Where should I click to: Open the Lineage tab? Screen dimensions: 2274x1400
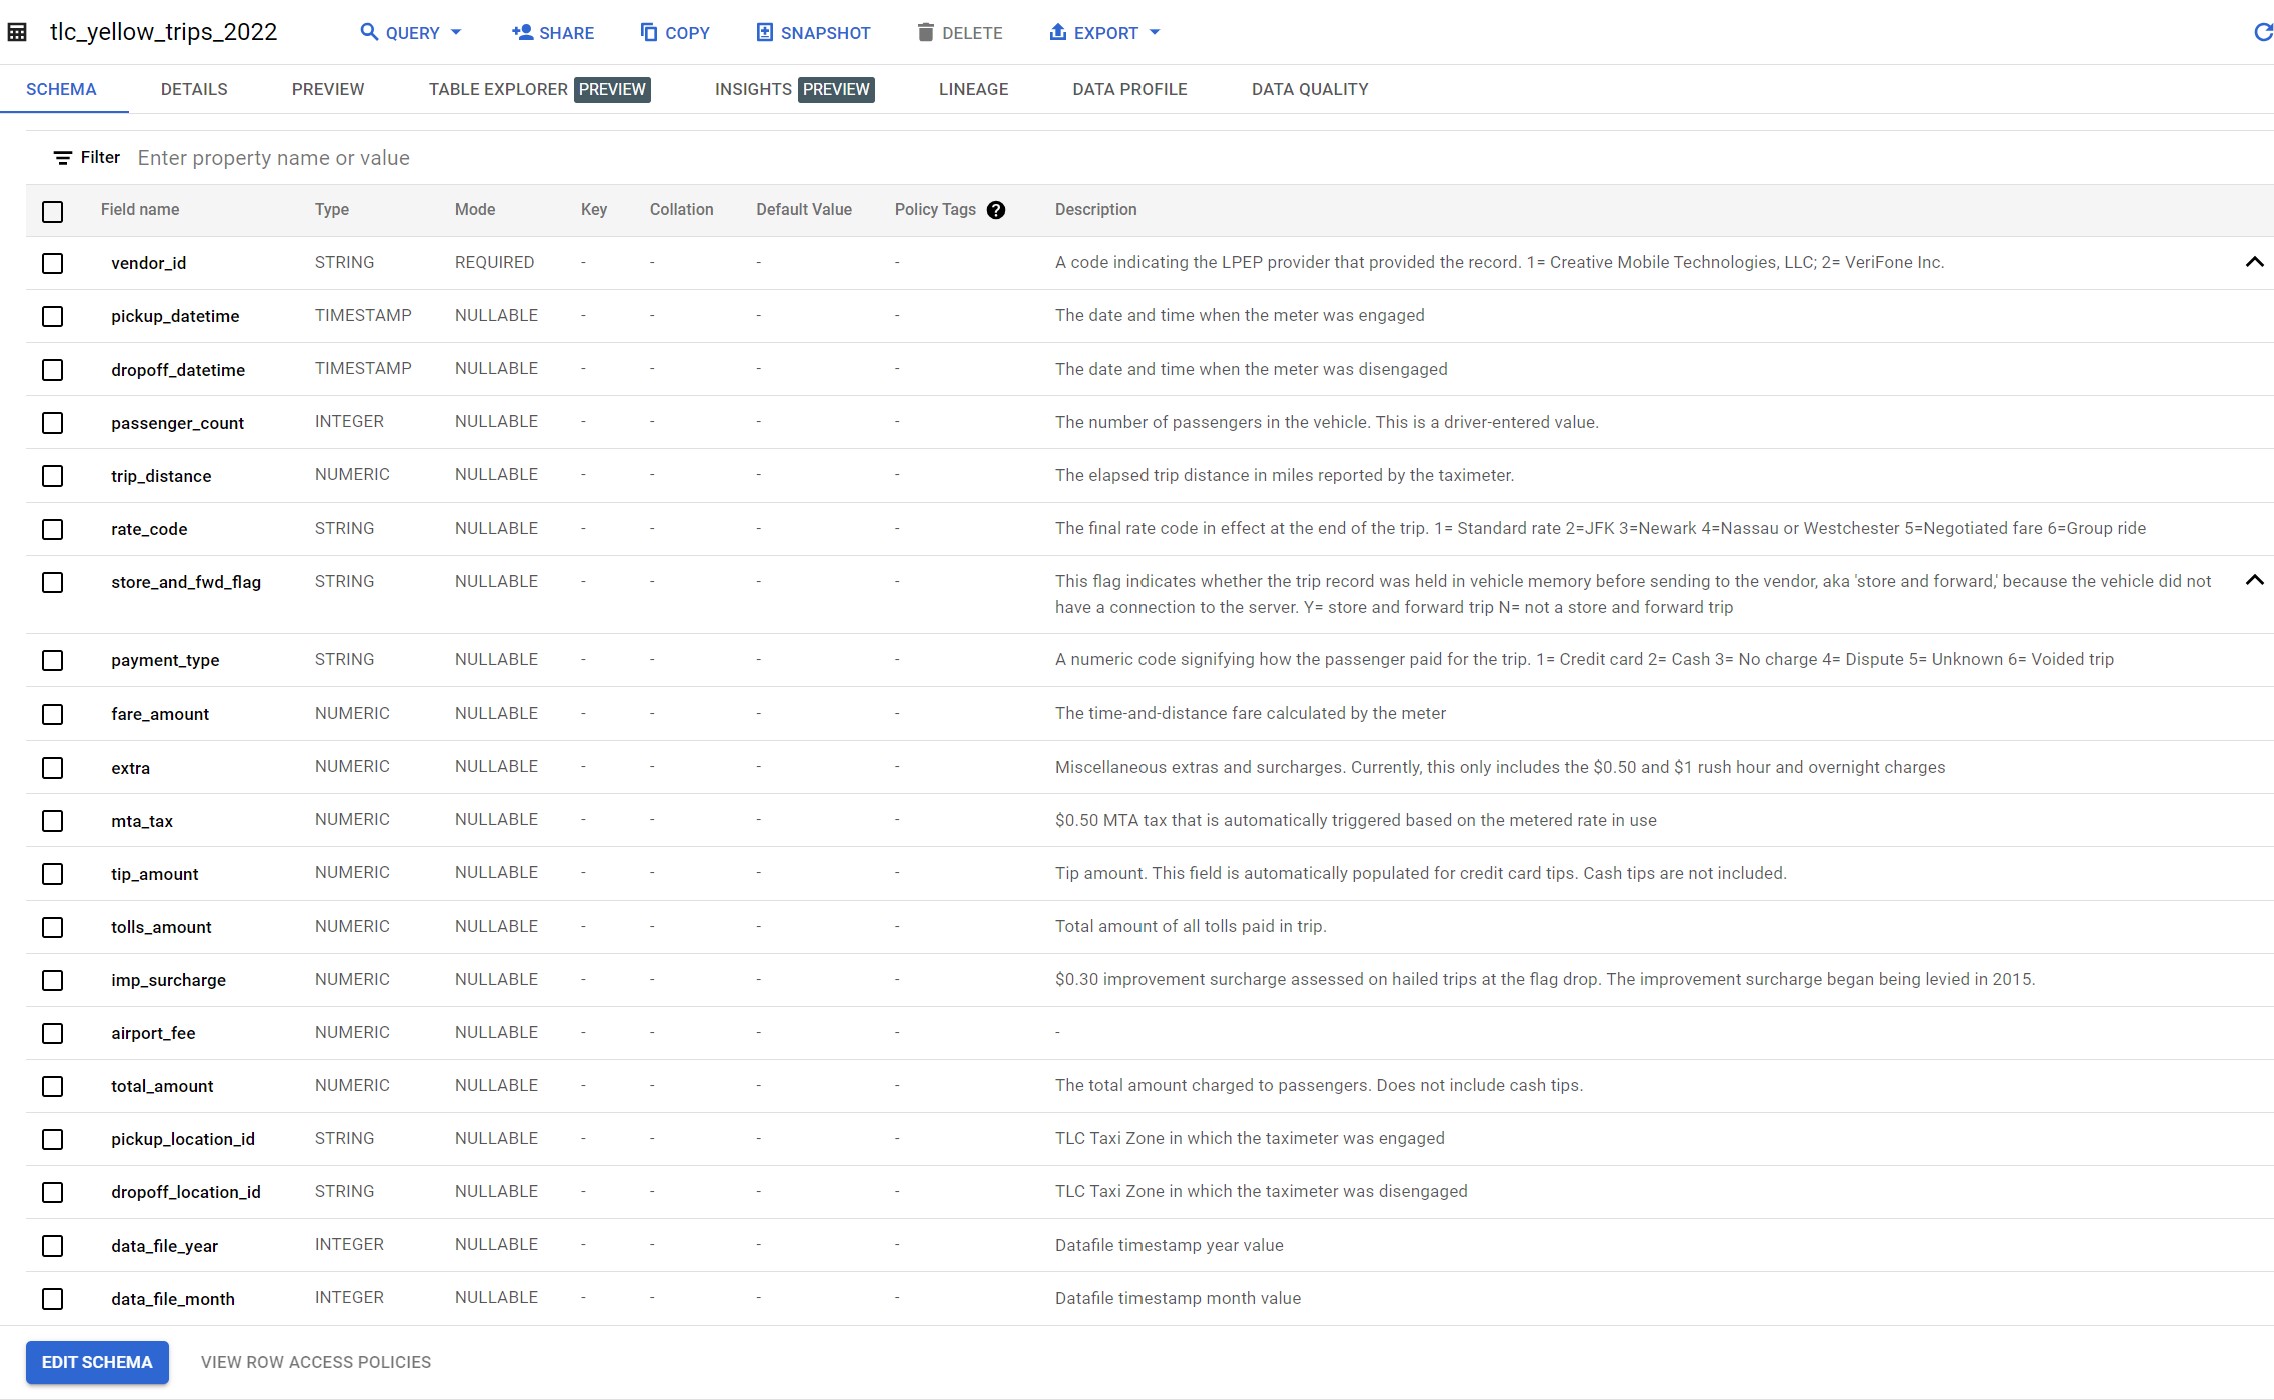tap(973, 89)
